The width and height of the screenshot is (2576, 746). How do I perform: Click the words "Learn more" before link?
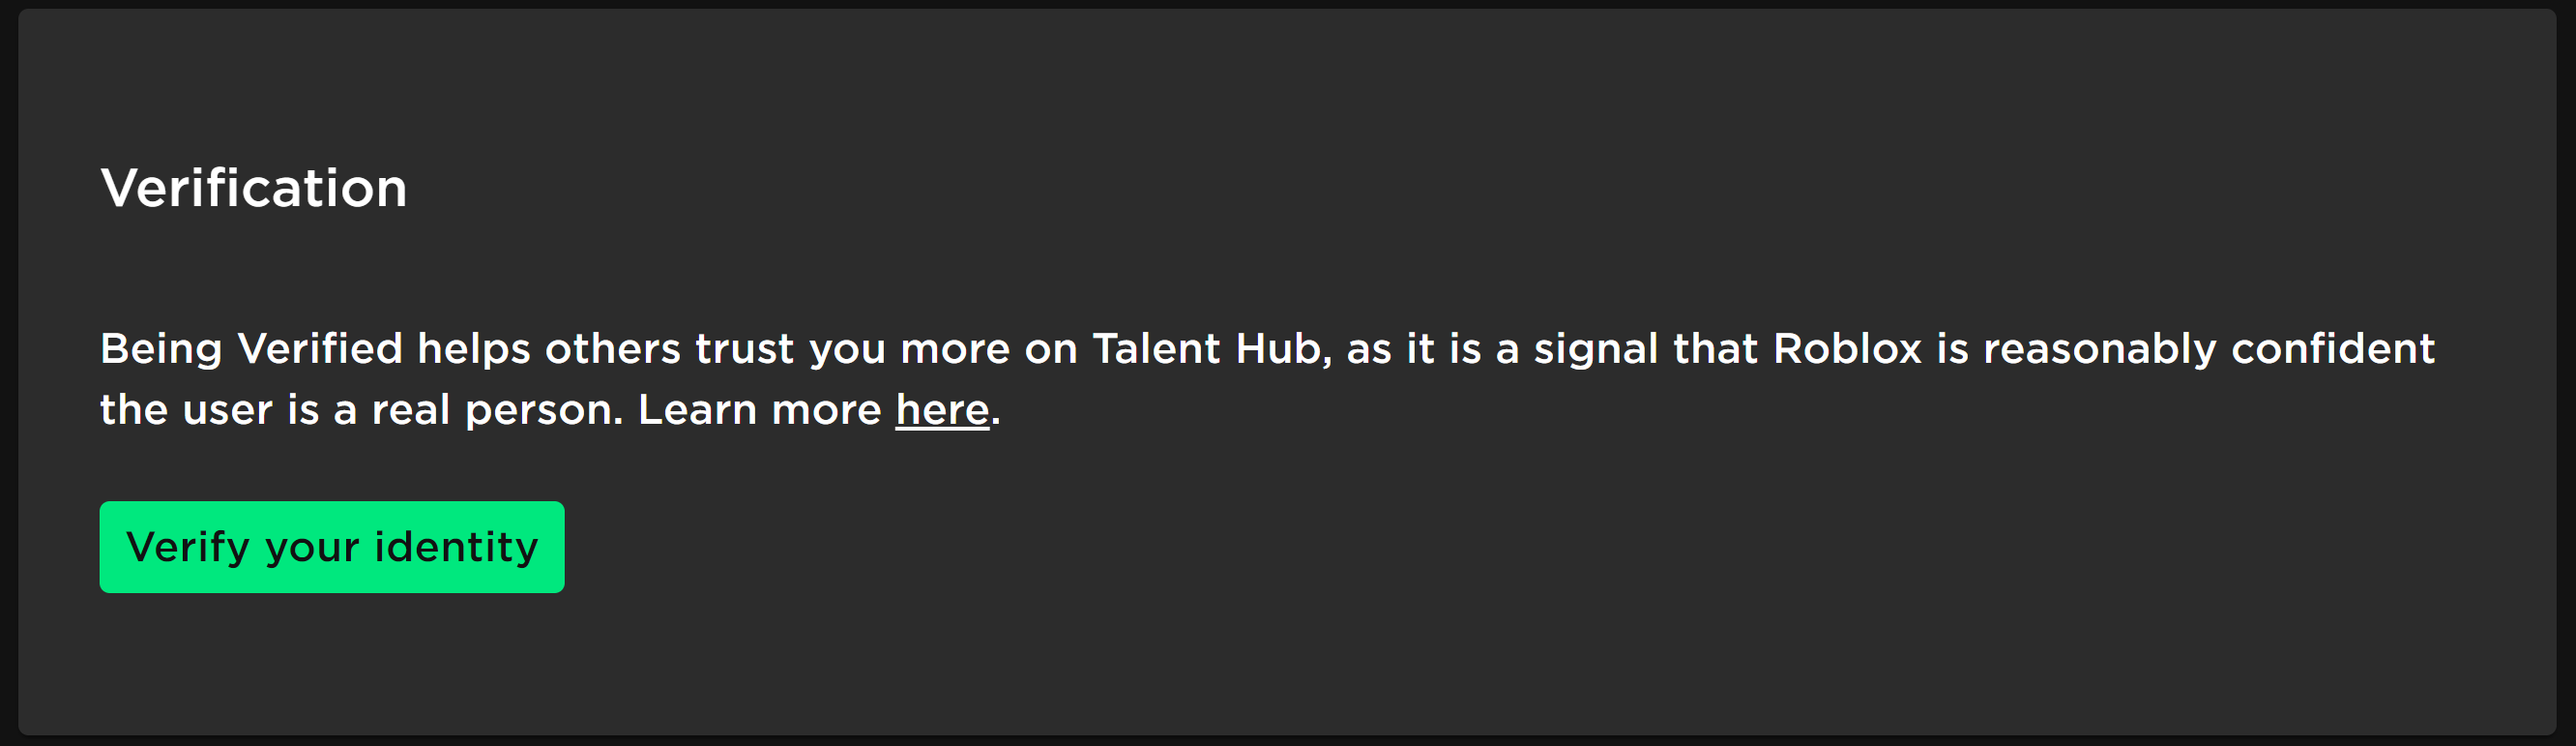click(759, 410)
